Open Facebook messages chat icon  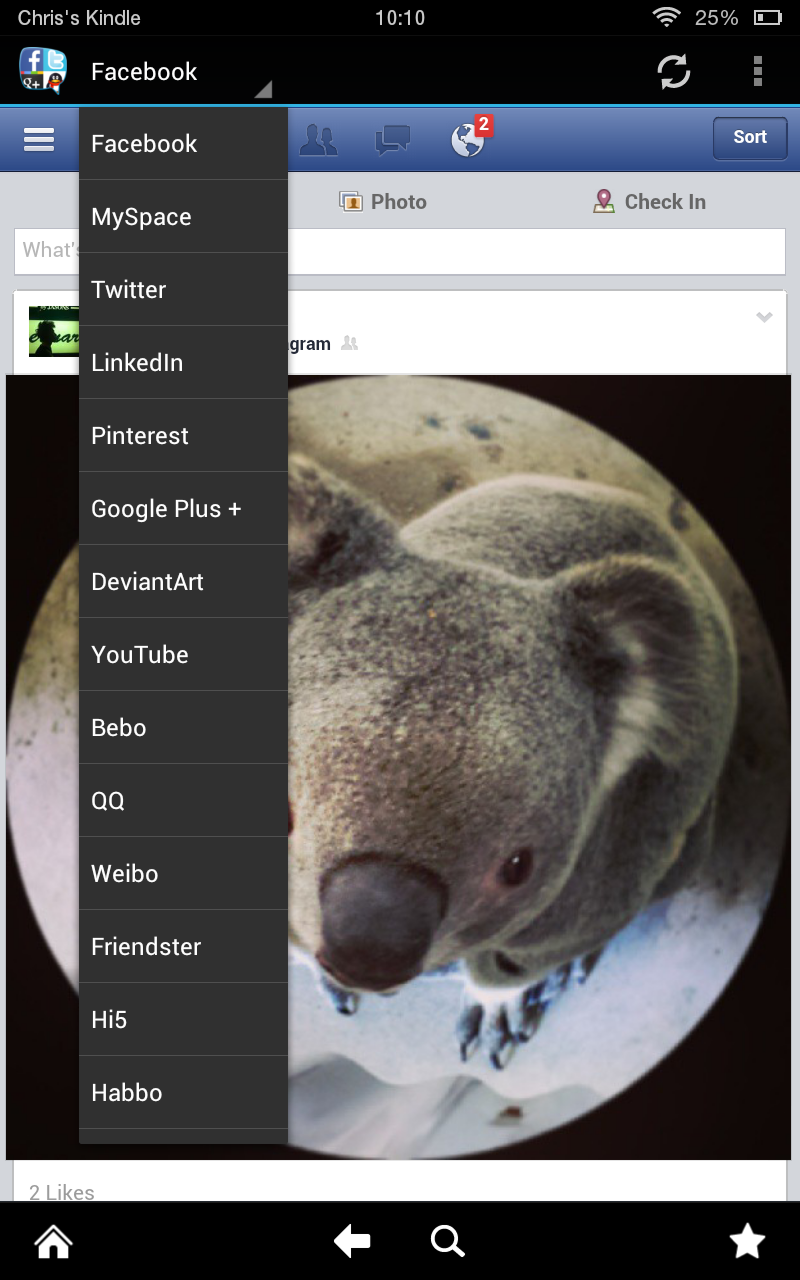point(392,140)
